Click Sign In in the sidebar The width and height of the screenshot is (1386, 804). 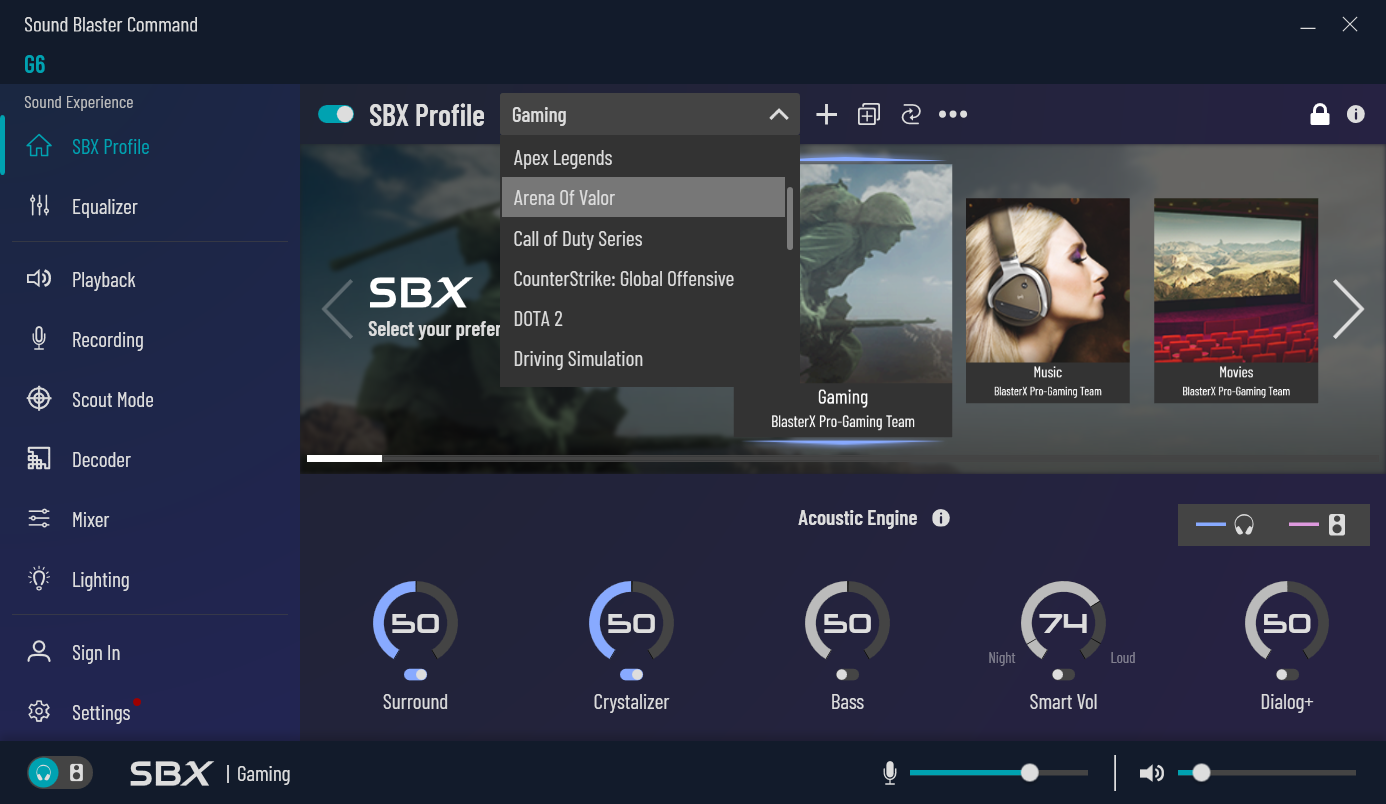95,653
